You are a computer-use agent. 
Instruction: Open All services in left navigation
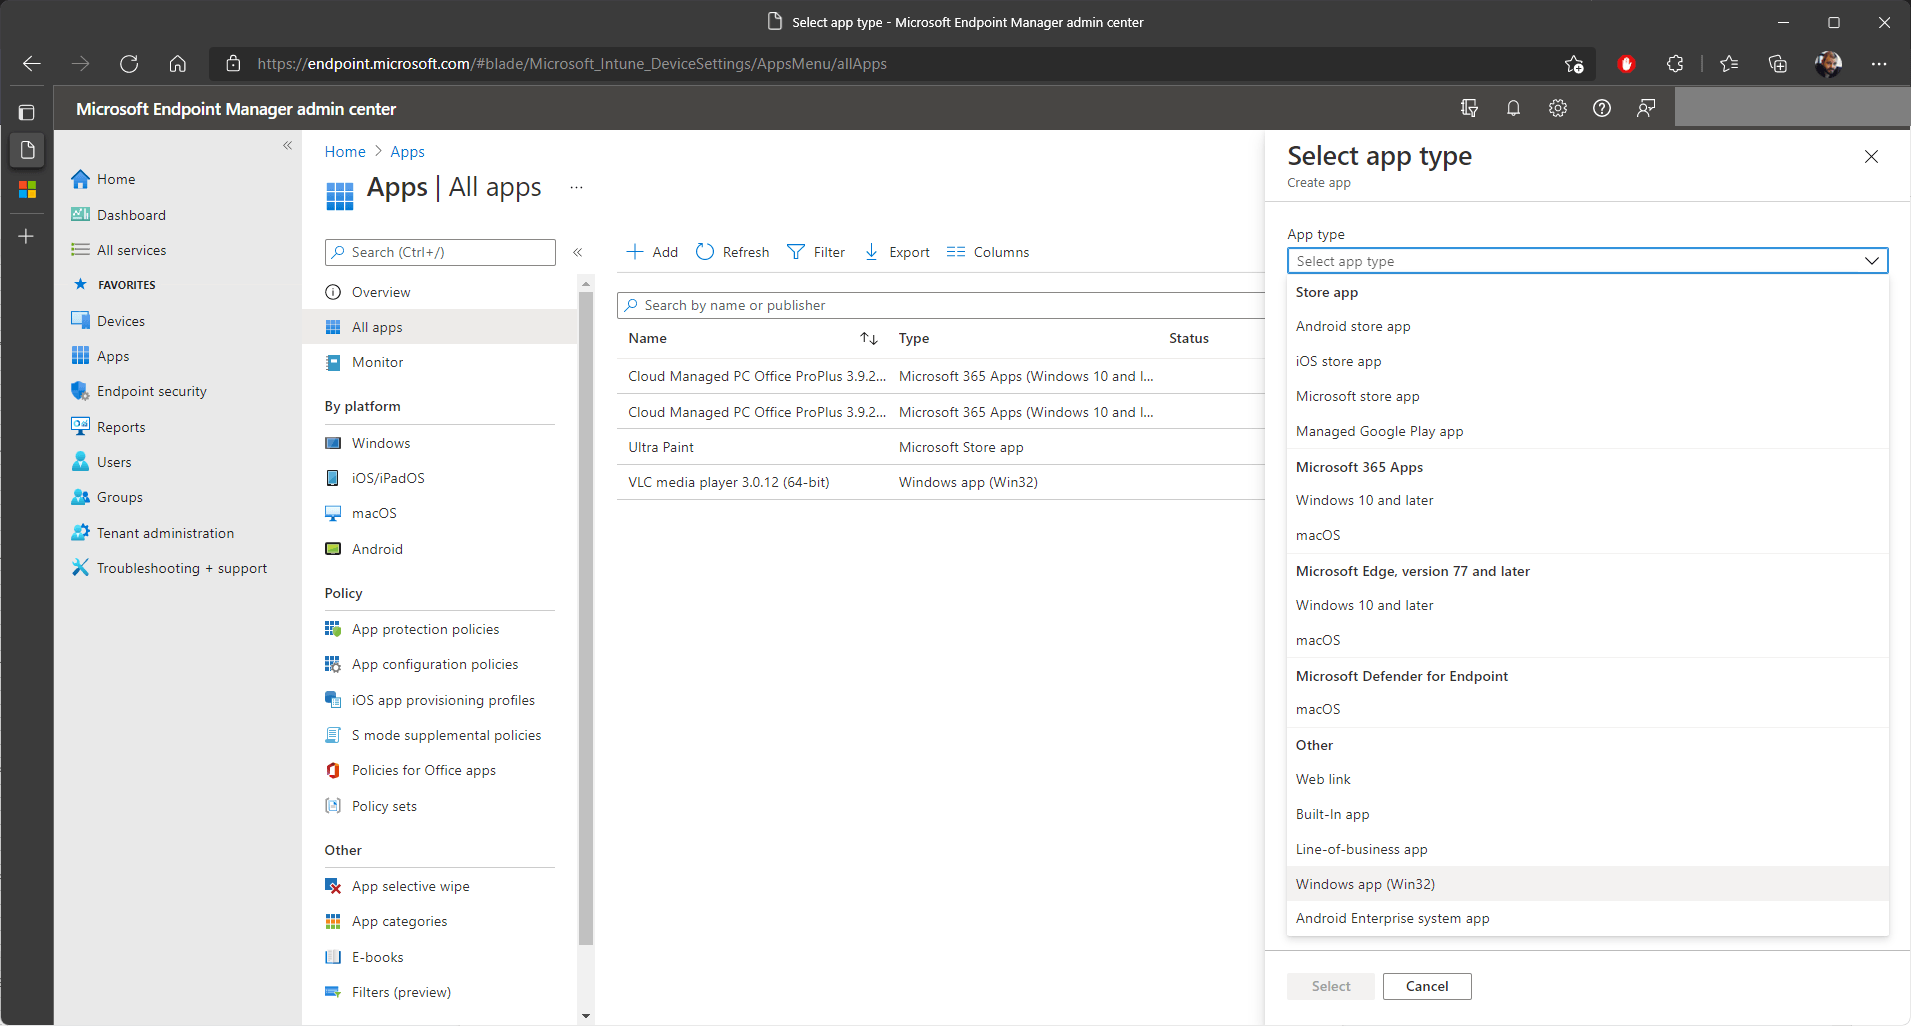pos(131,250)
